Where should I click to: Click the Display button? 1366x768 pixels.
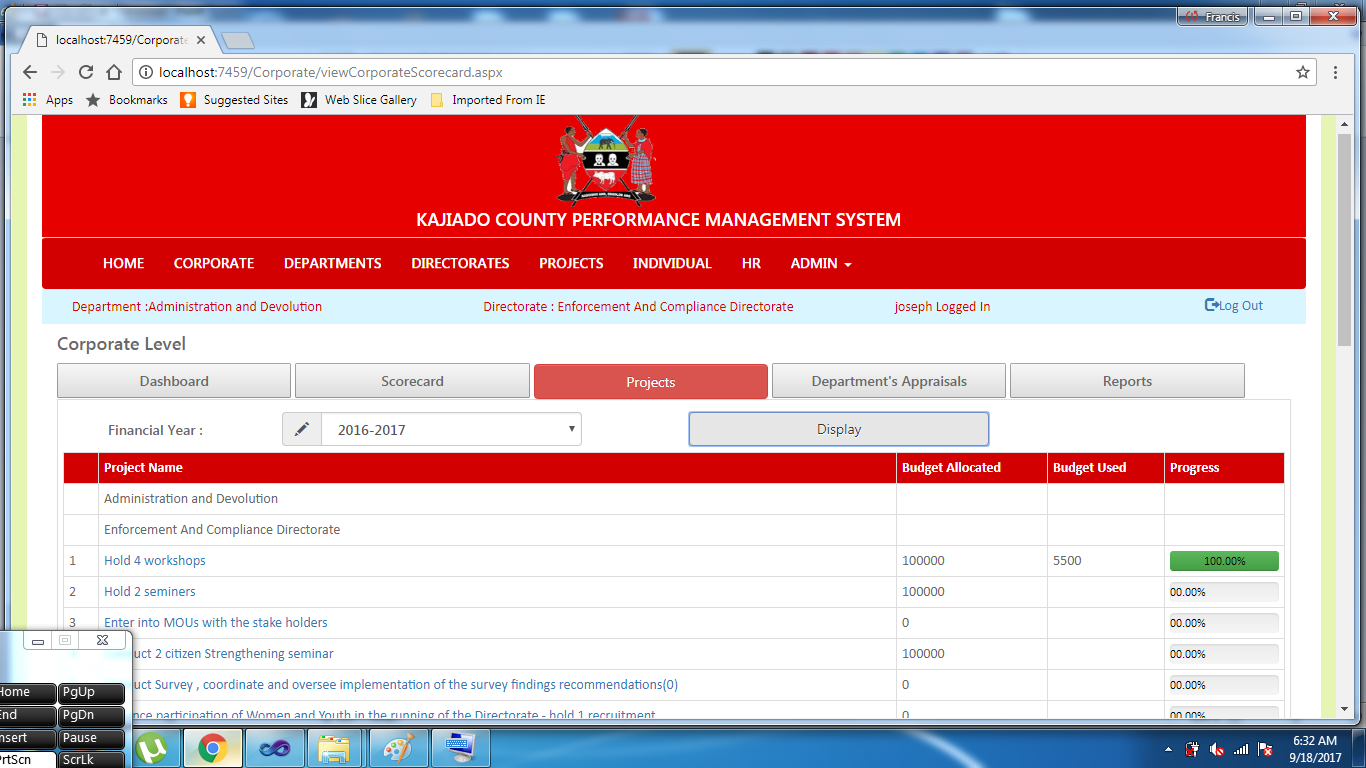839,429
